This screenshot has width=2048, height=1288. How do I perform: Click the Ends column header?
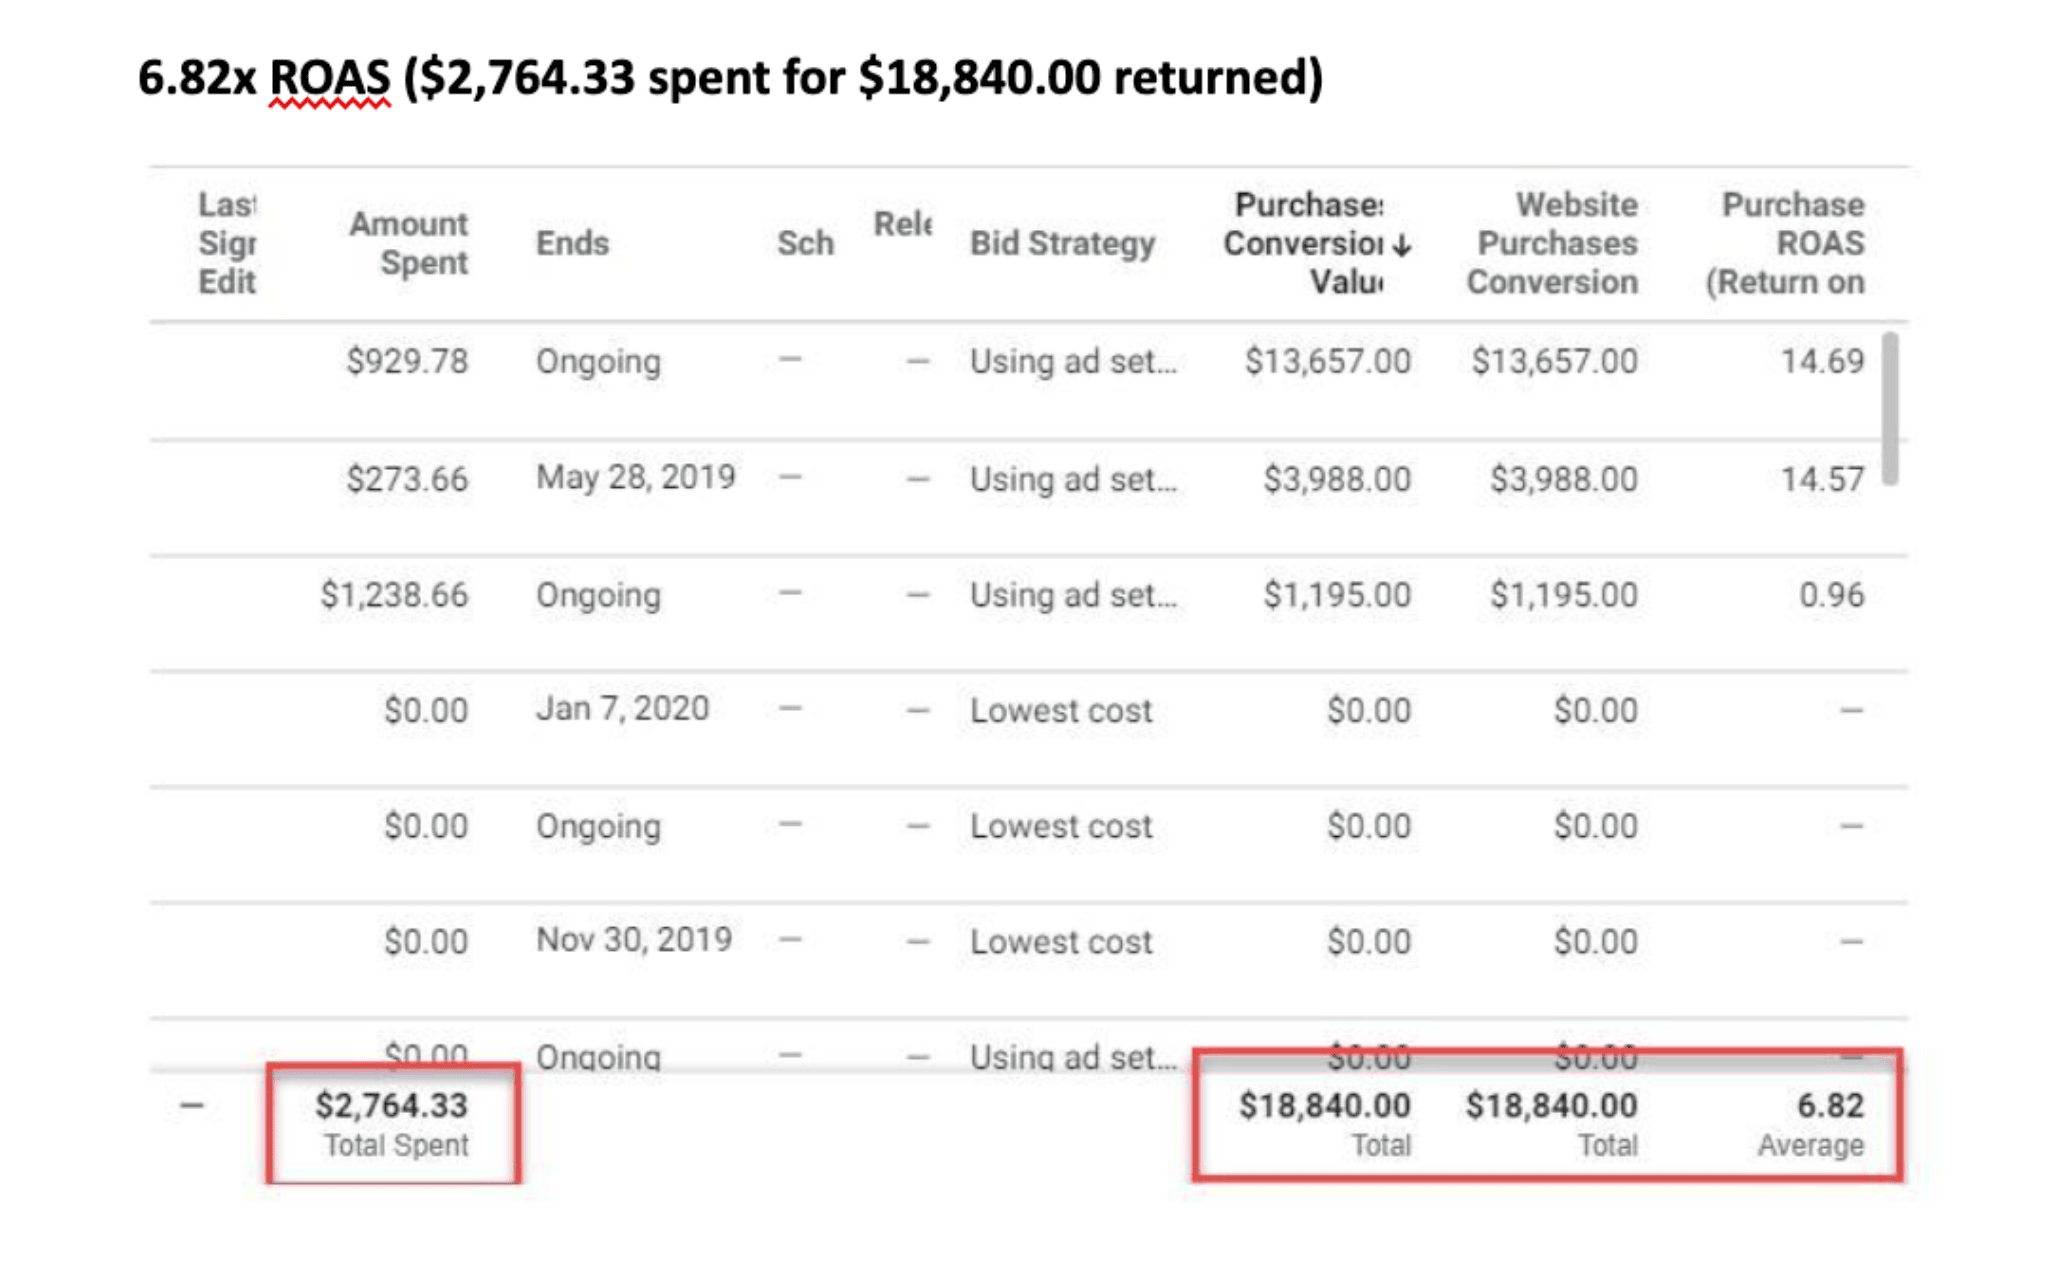pyautogui.click(x=572, y=243)
